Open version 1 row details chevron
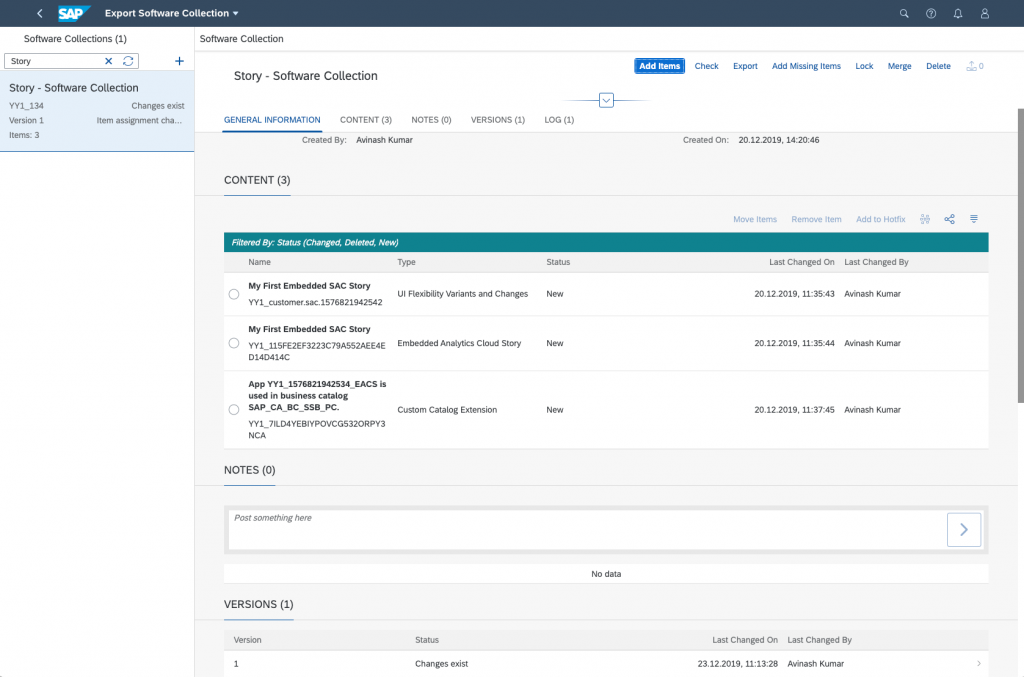 [978, 664]
